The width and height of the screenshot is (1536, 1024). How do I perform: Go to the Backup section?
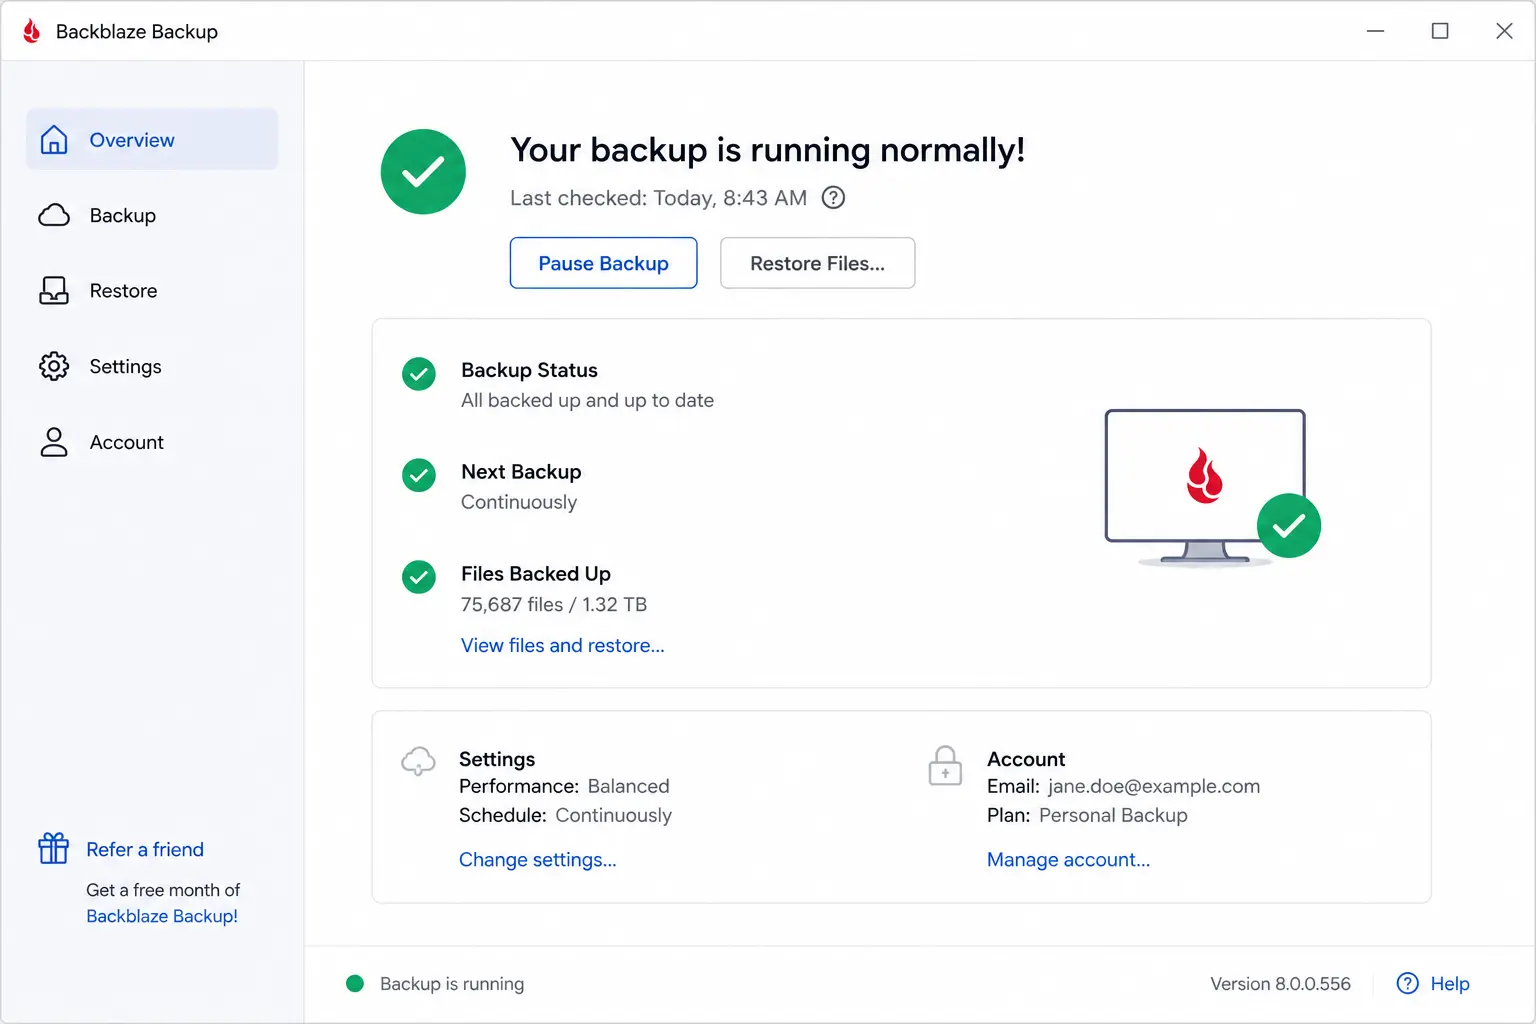(x=152, y=215)
